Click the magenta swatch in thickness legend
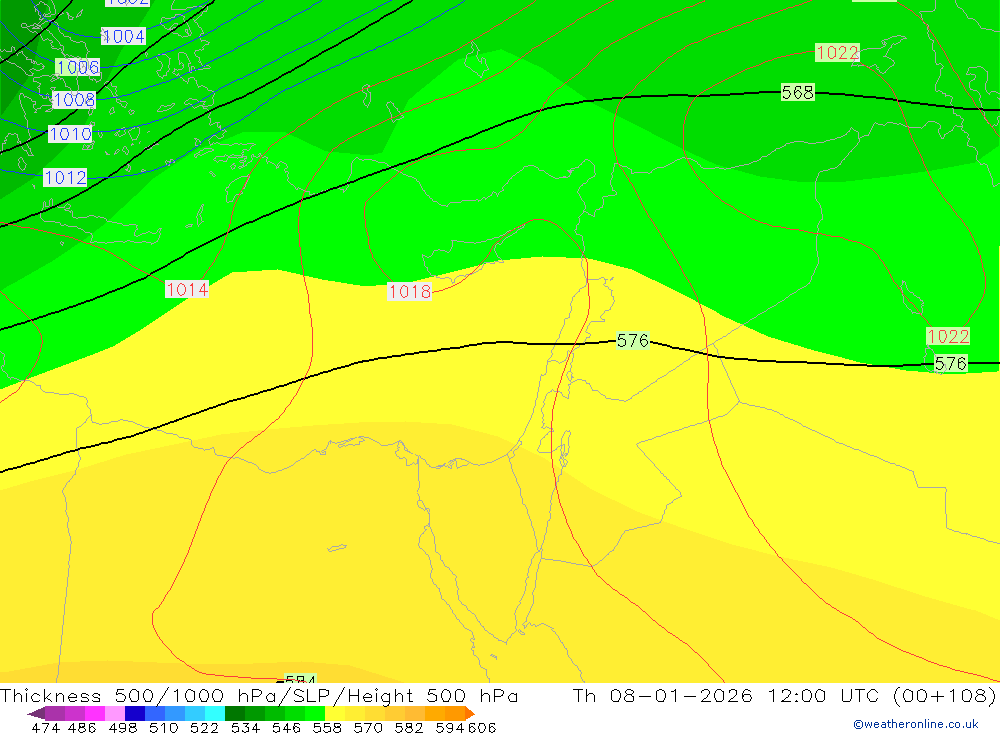1000x733 pixels. 95,713
